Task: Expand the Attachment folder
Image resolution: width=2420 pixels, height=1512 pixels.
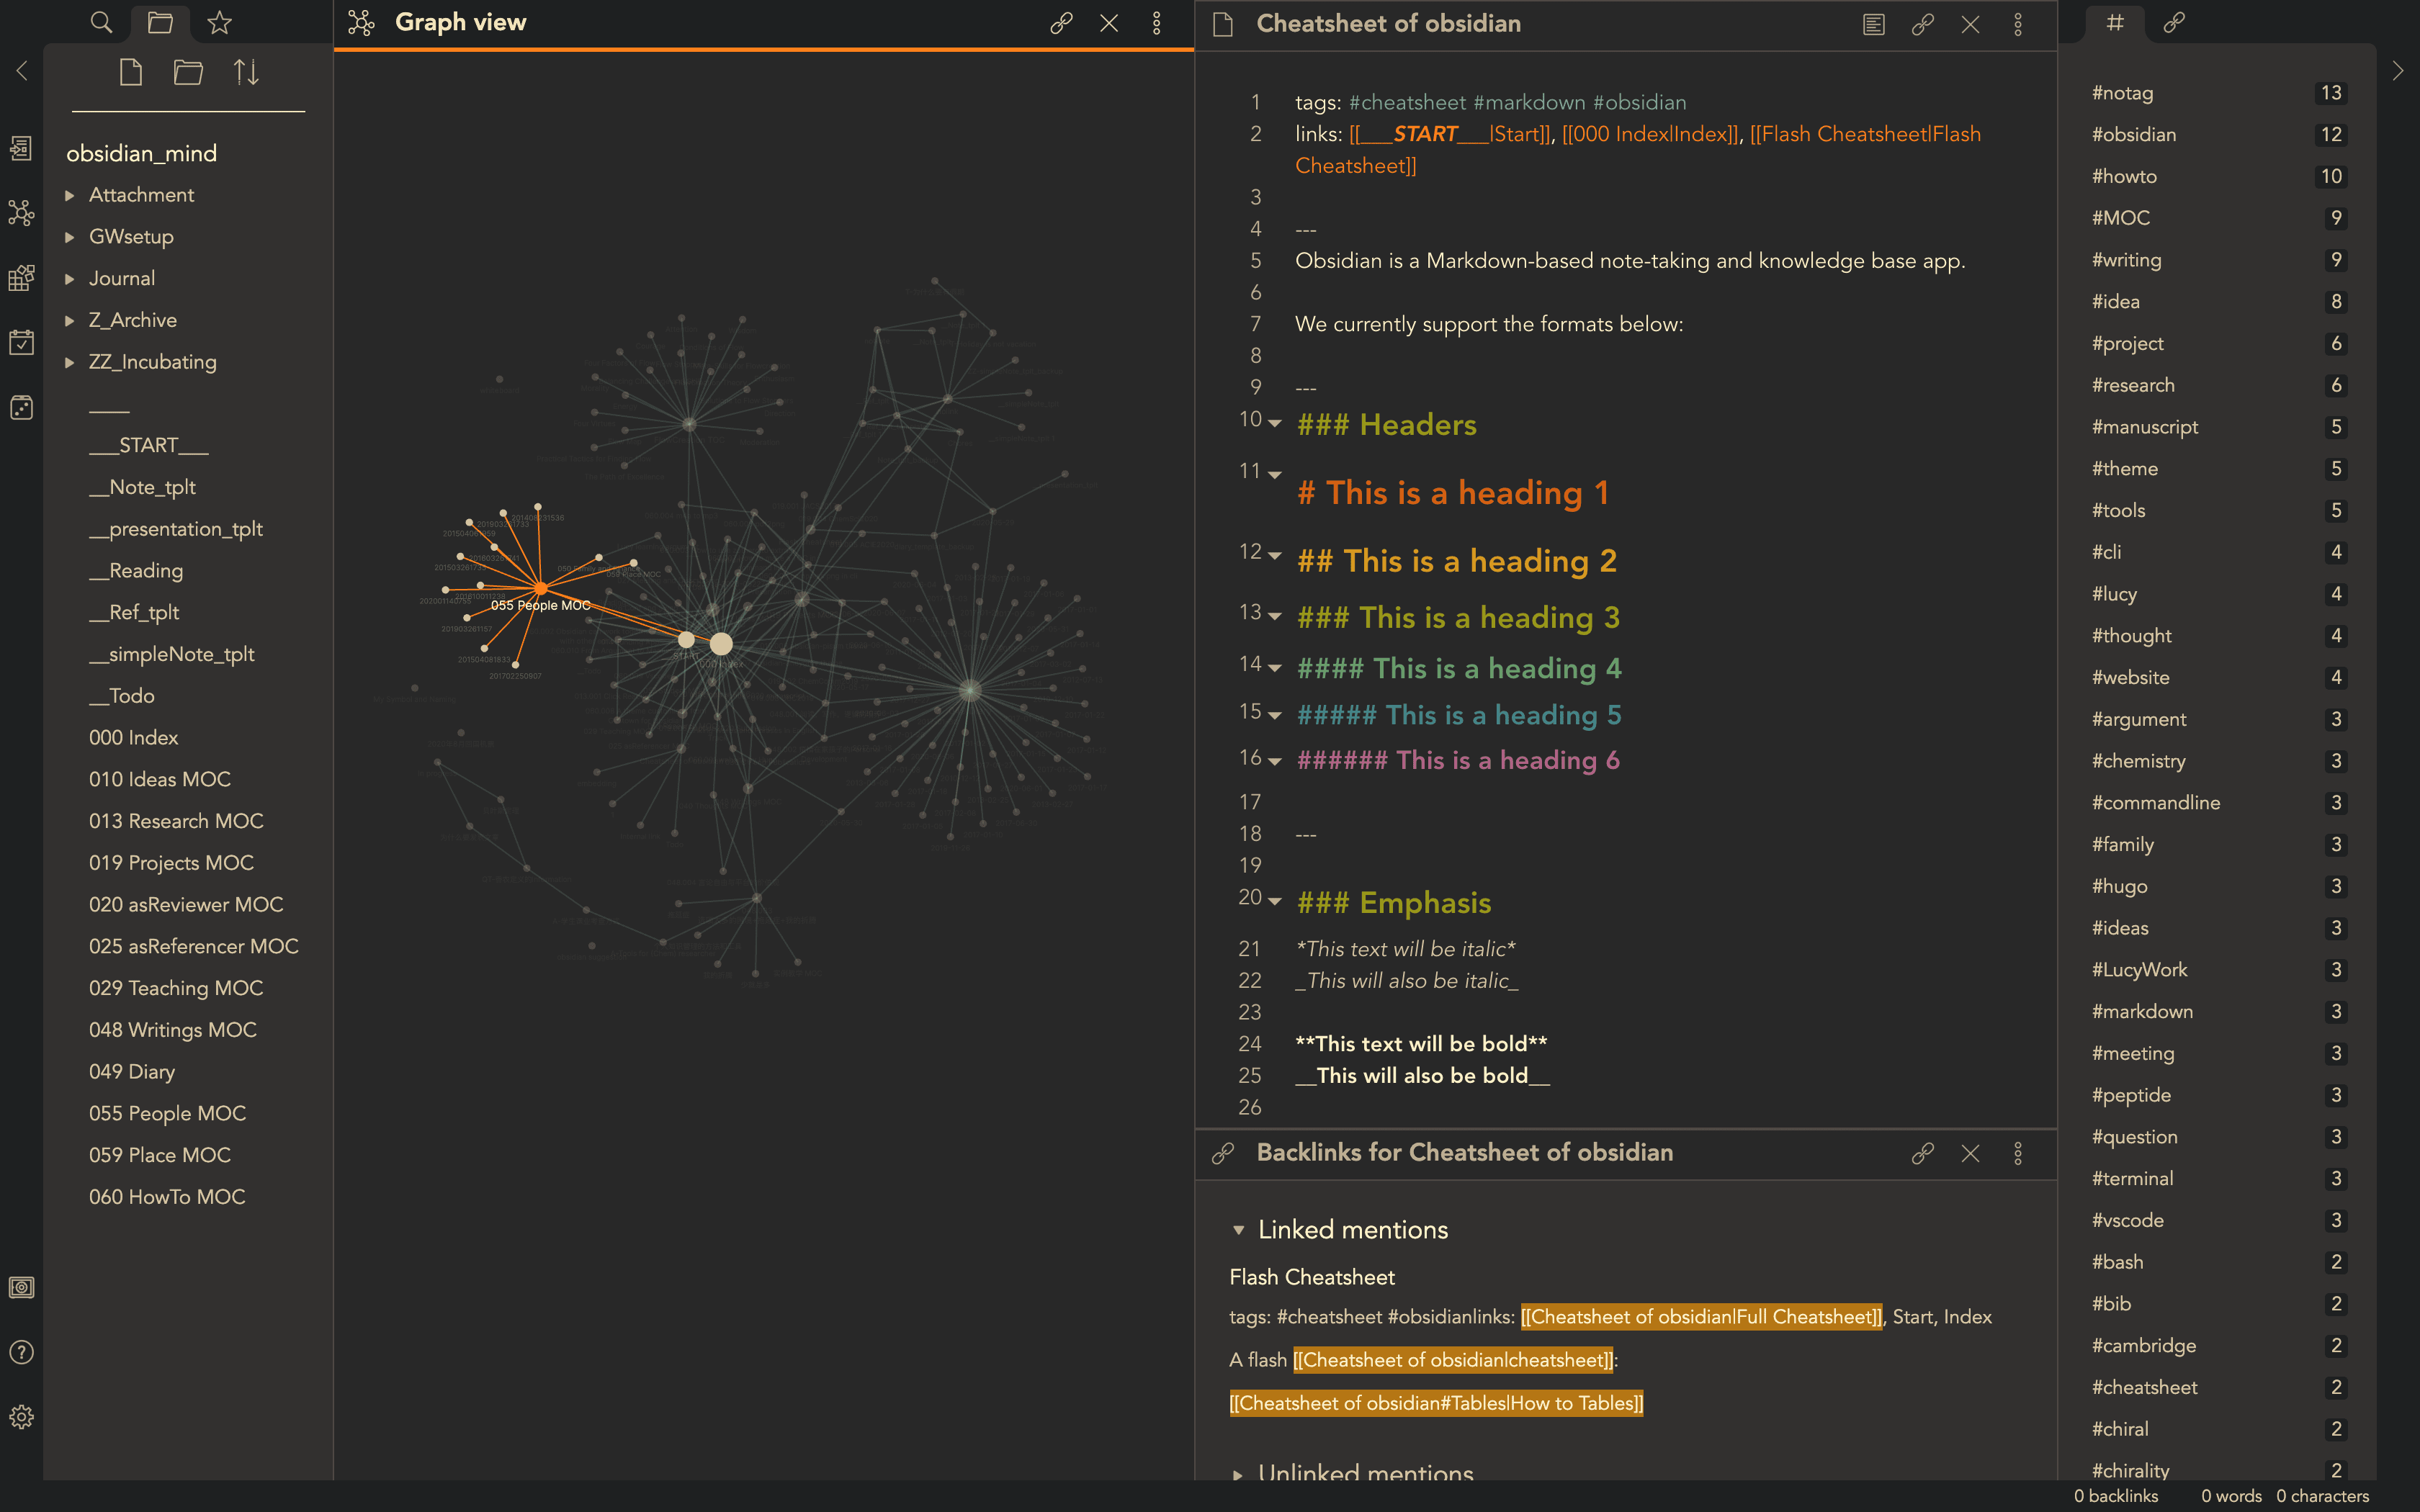Action: (x=70, y=195)
